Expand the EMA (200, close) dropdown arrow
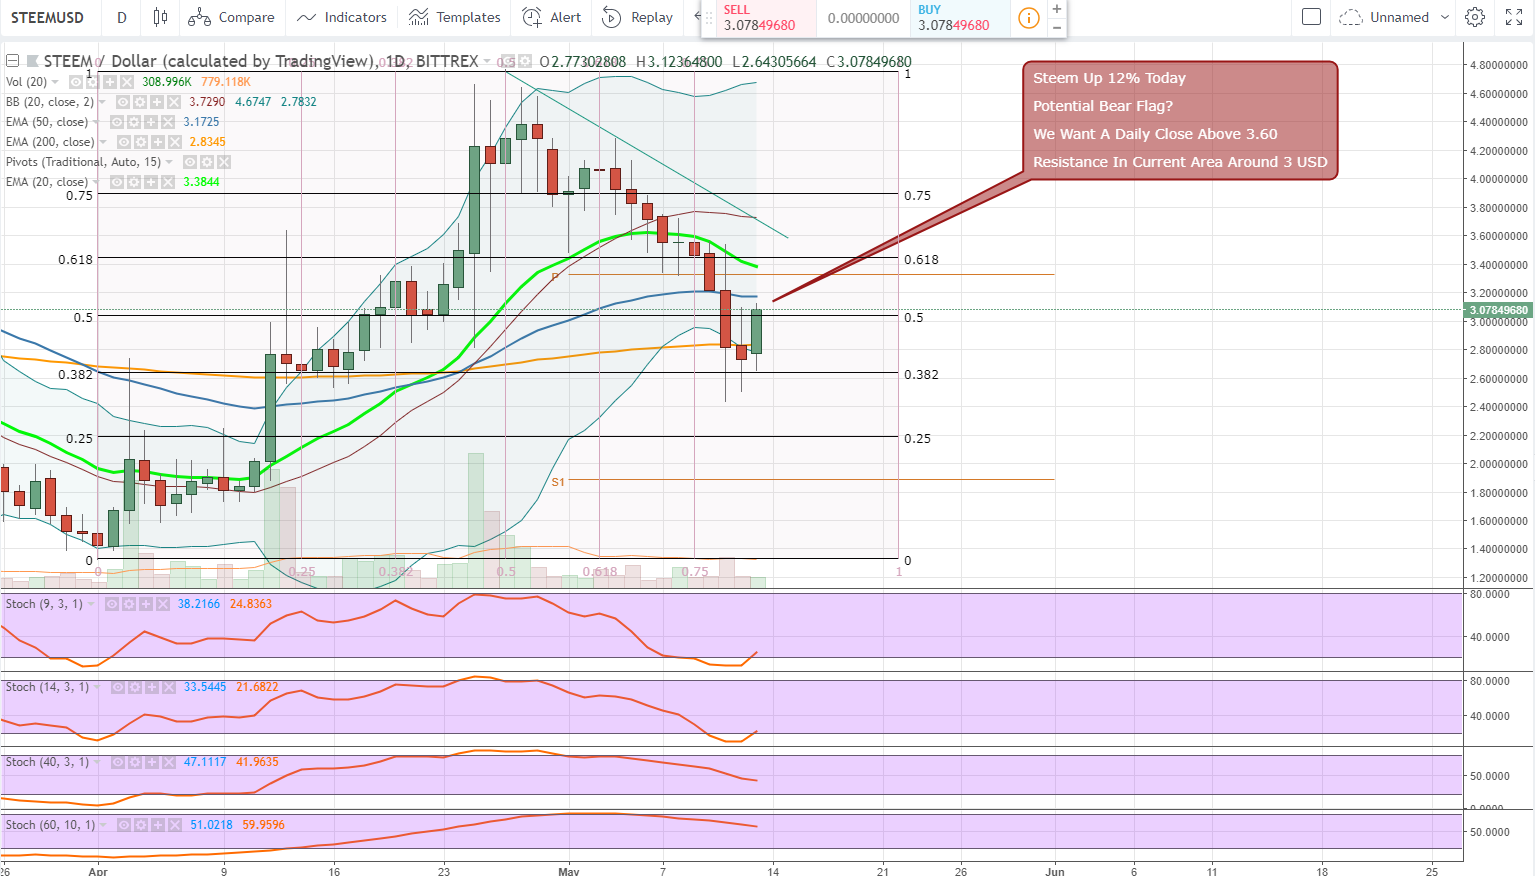Viewport: 1535px width, 876px height. pyautogui.click(x=103, y=142)
